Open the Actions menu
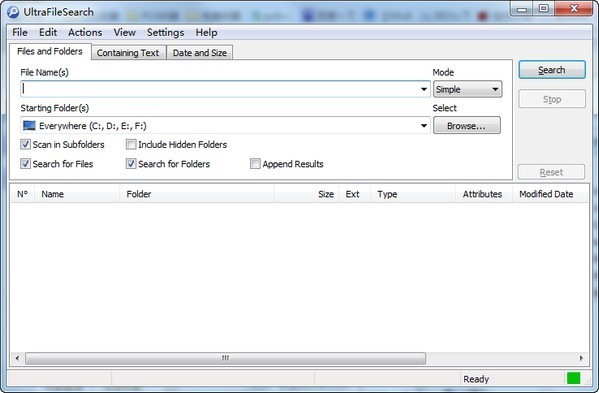Screen dimensions: 599x393 coord(85,32)
